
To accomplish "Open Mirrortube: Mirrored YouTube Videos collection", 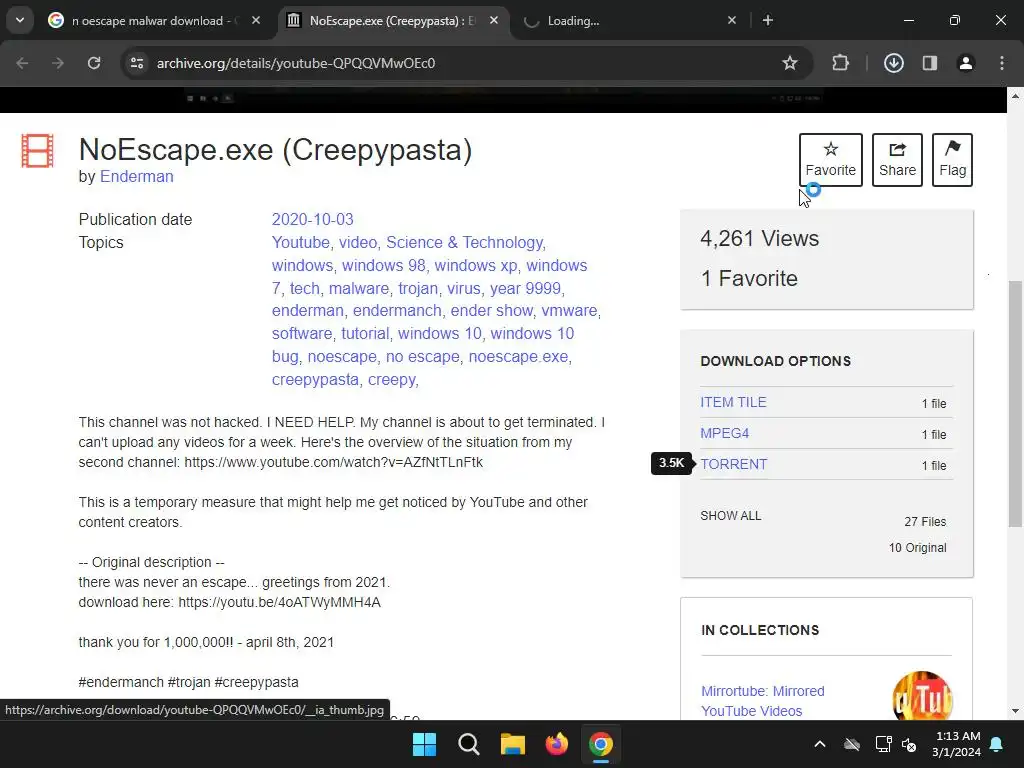I will (762, 701).
